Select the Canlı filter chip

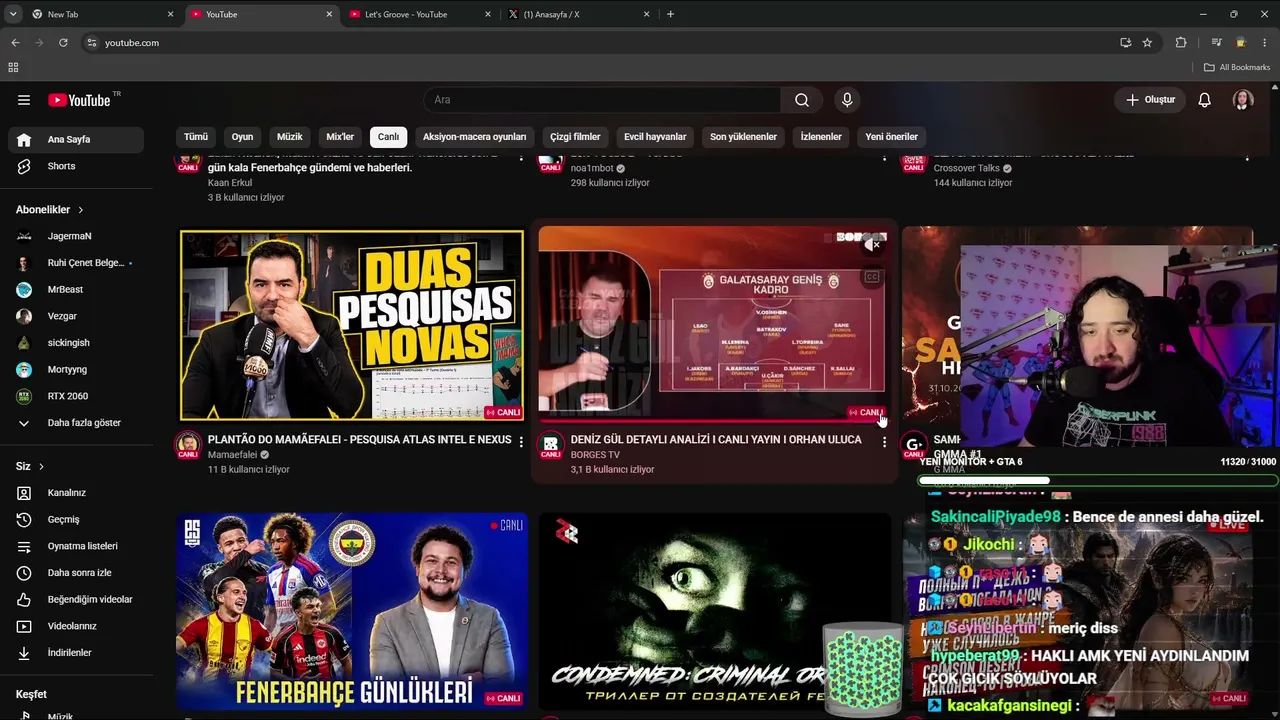pos(389,137)
